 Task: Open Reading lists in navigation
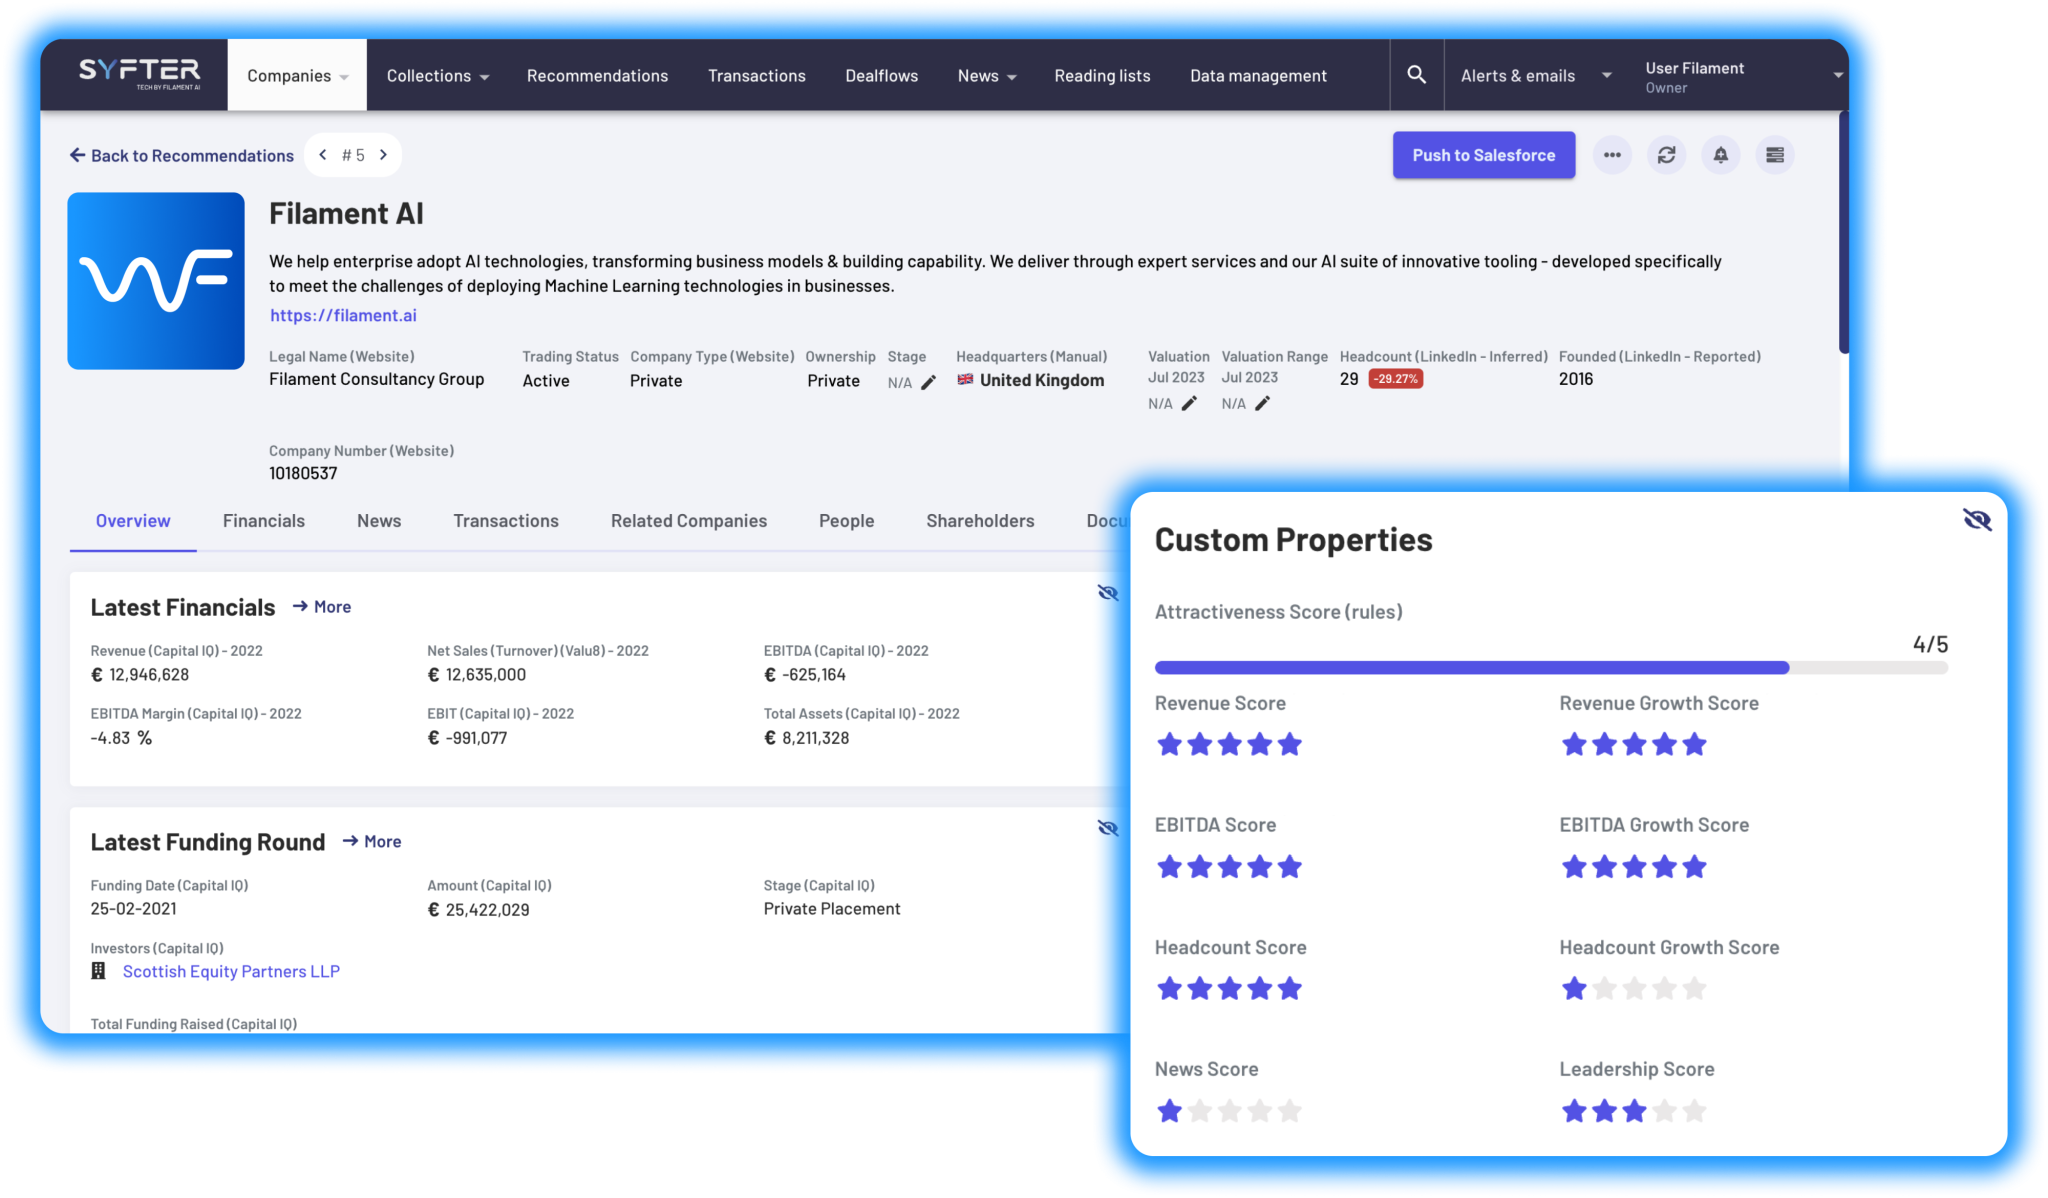pos(1102,76)
